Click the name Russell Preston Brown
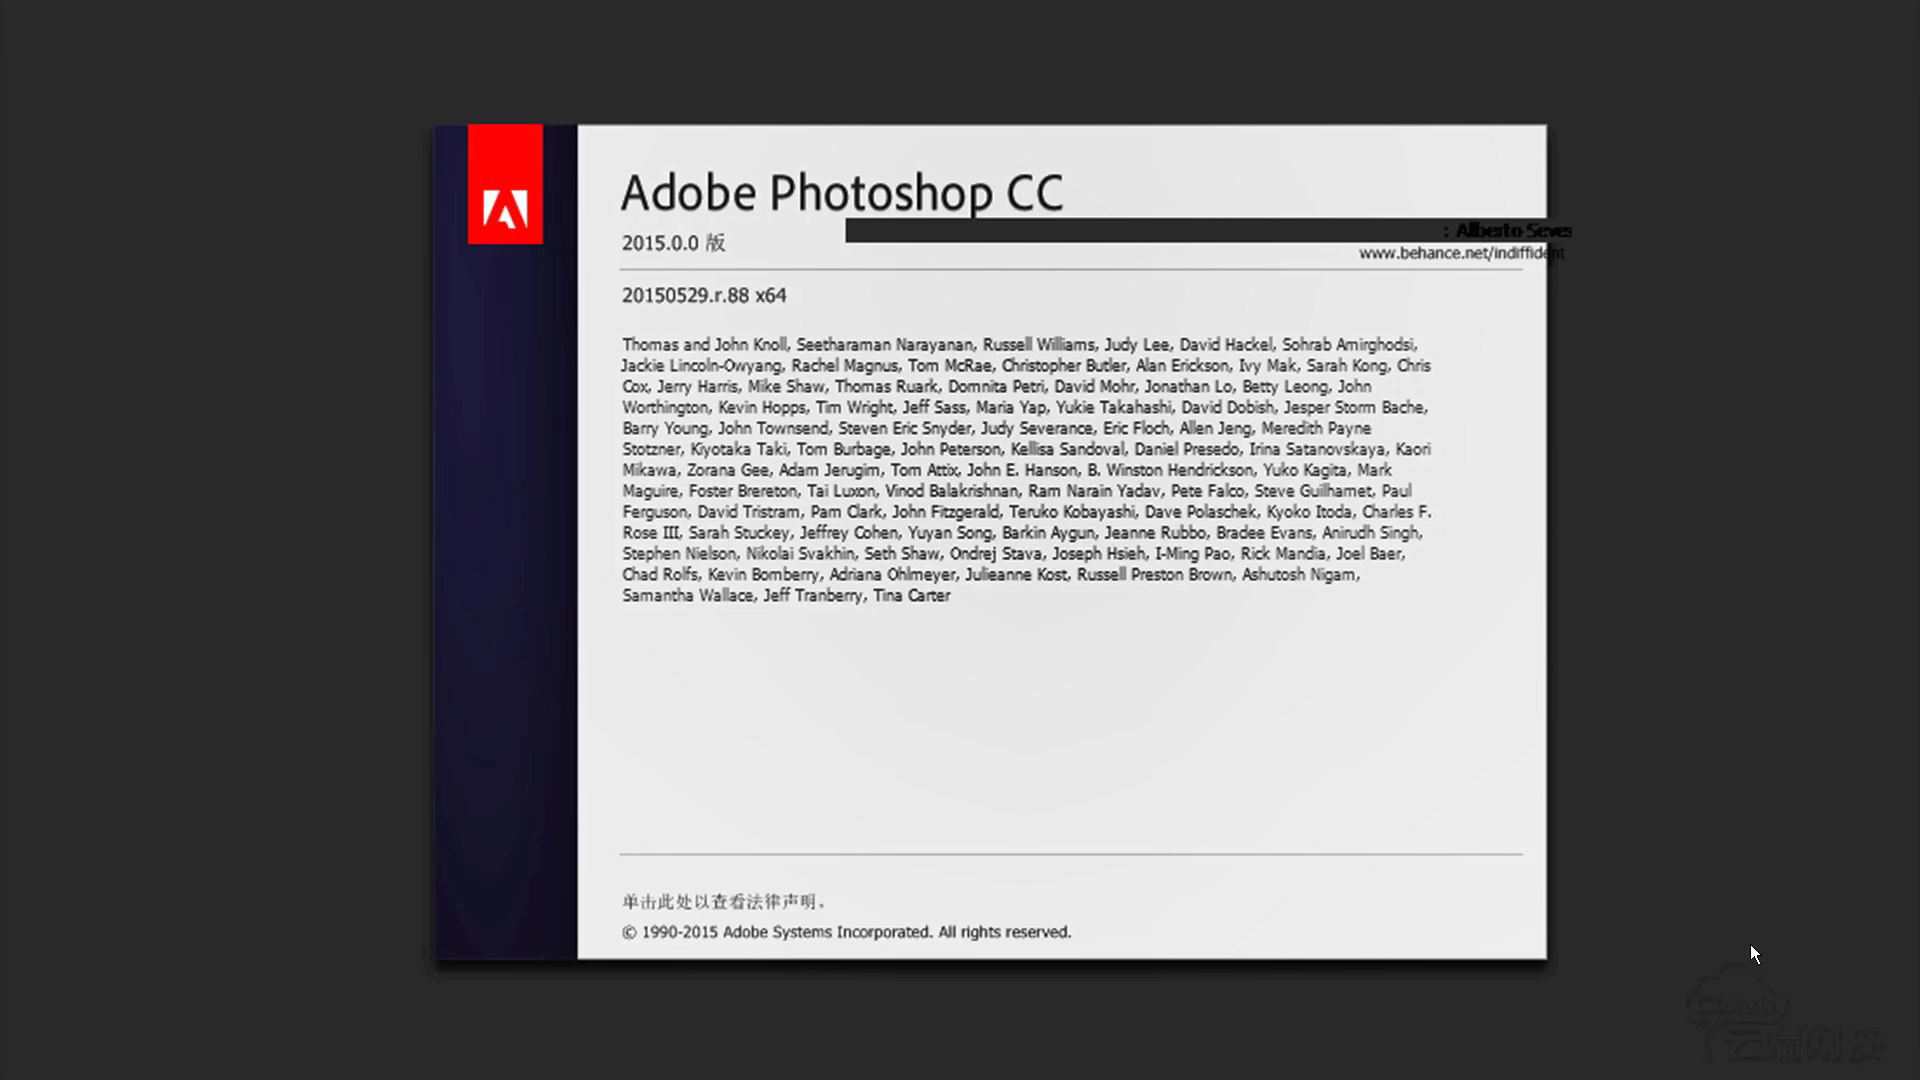The height and width of the screenshot is (1080, 1920). [x=1154, y=575]
